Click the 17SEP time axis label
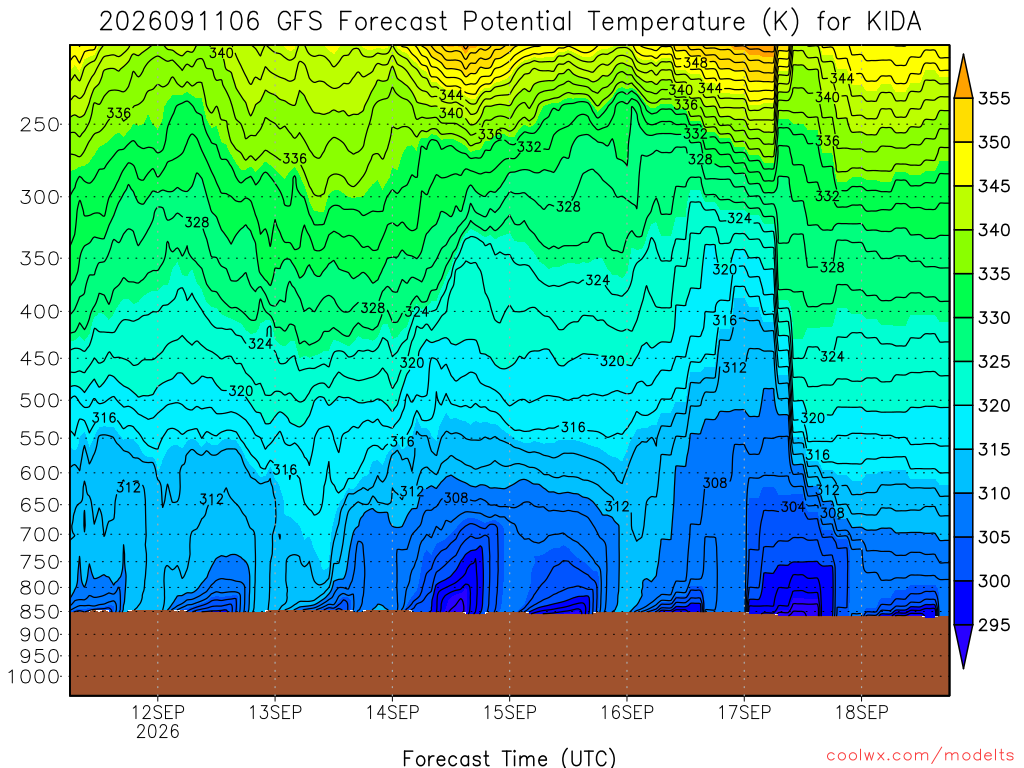 [x=744, y=712]
